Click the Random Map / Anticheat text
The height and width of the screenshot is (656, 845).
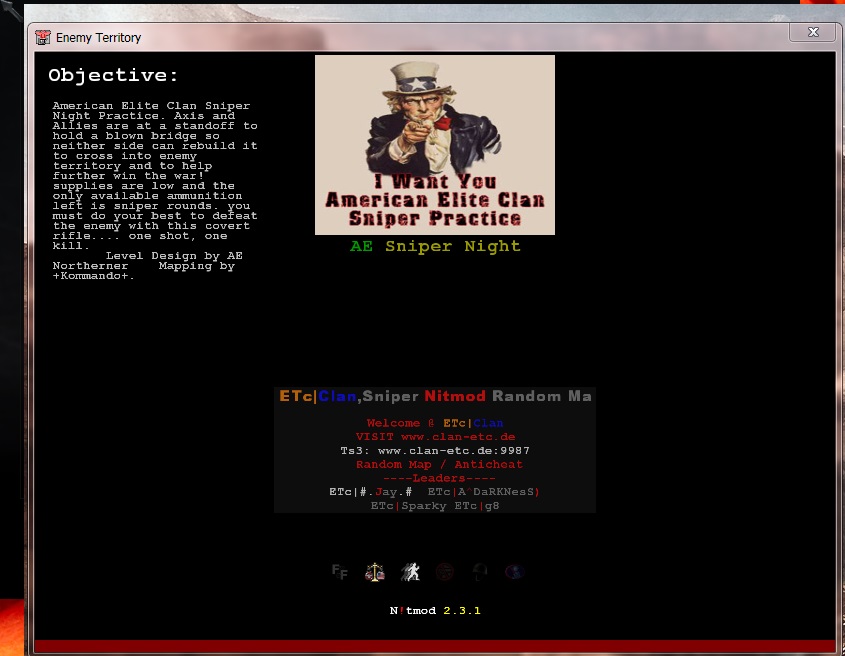(439, 464)
